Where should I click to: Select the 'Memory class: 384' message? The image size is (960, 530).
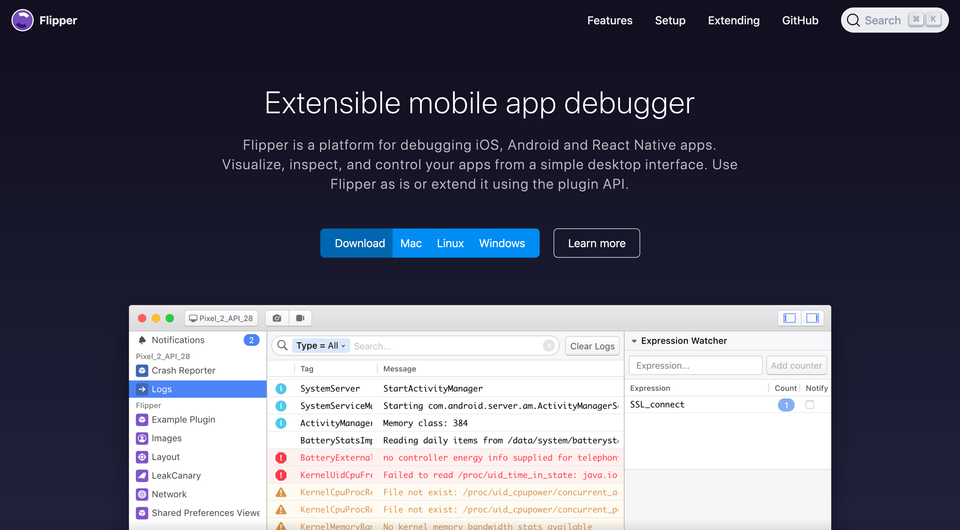[x=425, y=423]
